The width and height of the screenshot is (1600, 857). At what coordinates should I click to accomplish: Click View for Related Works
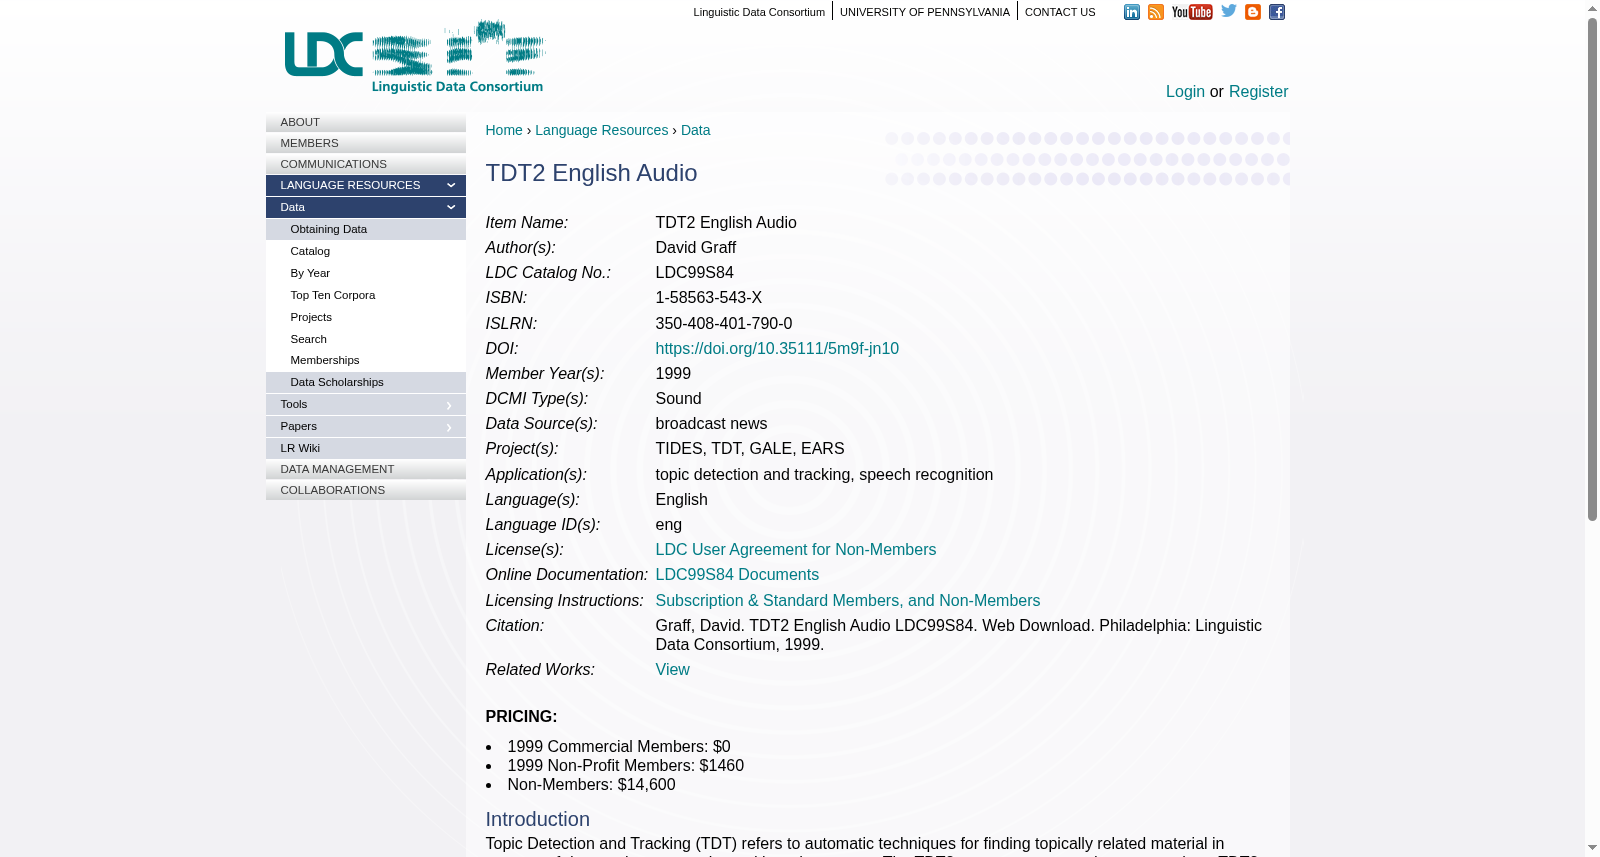pos(673,670)
